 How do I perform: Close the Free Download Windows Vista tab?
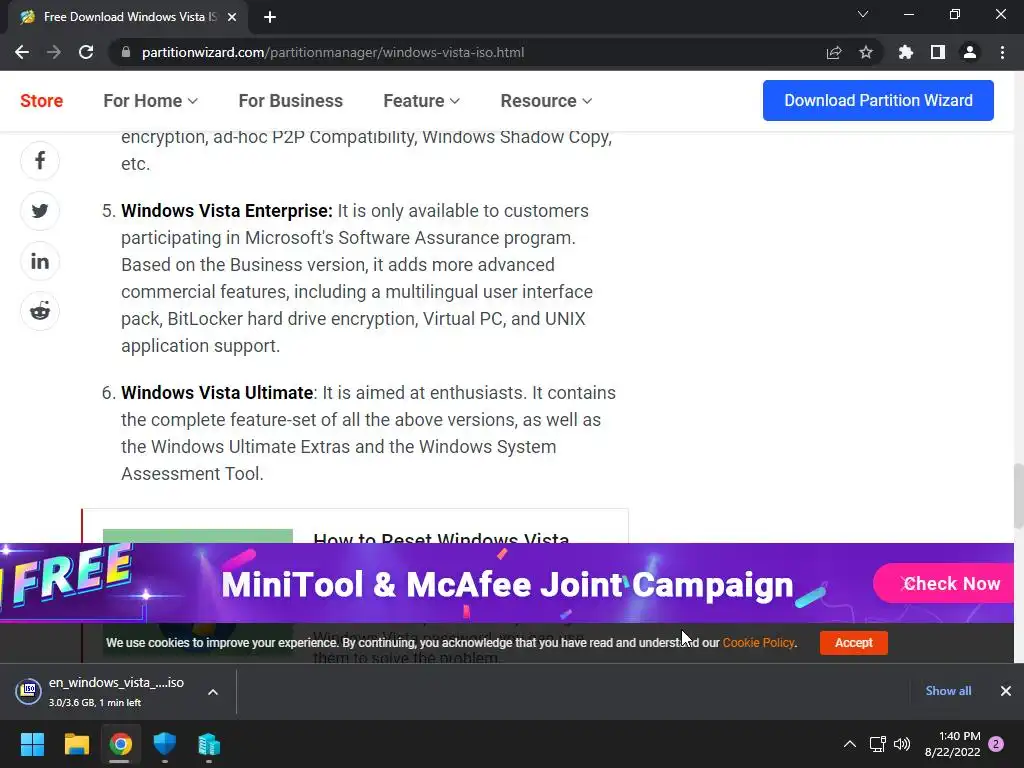point(232,17)
